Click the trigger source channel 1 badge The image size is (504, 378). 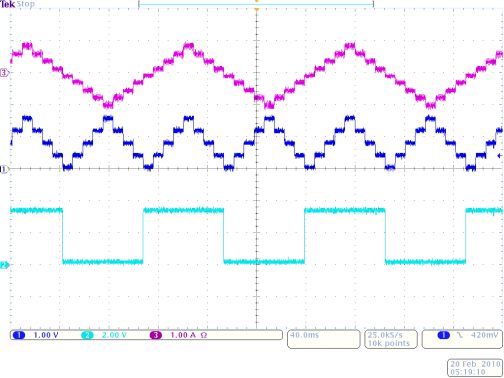click(x=444, y=335)
